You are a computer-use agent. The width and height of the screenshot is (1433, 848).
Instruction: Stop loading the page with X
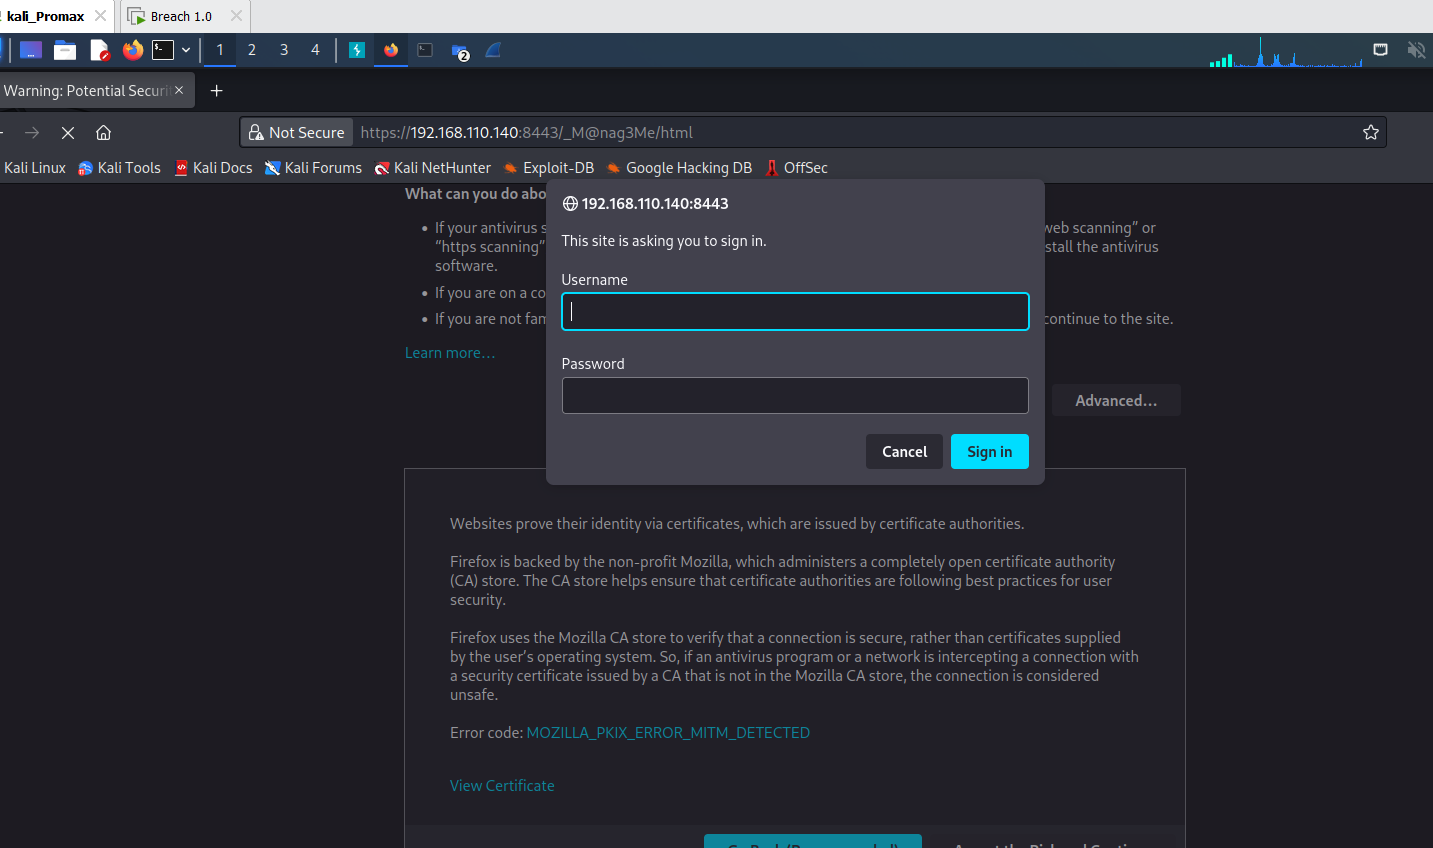(68, 132)
